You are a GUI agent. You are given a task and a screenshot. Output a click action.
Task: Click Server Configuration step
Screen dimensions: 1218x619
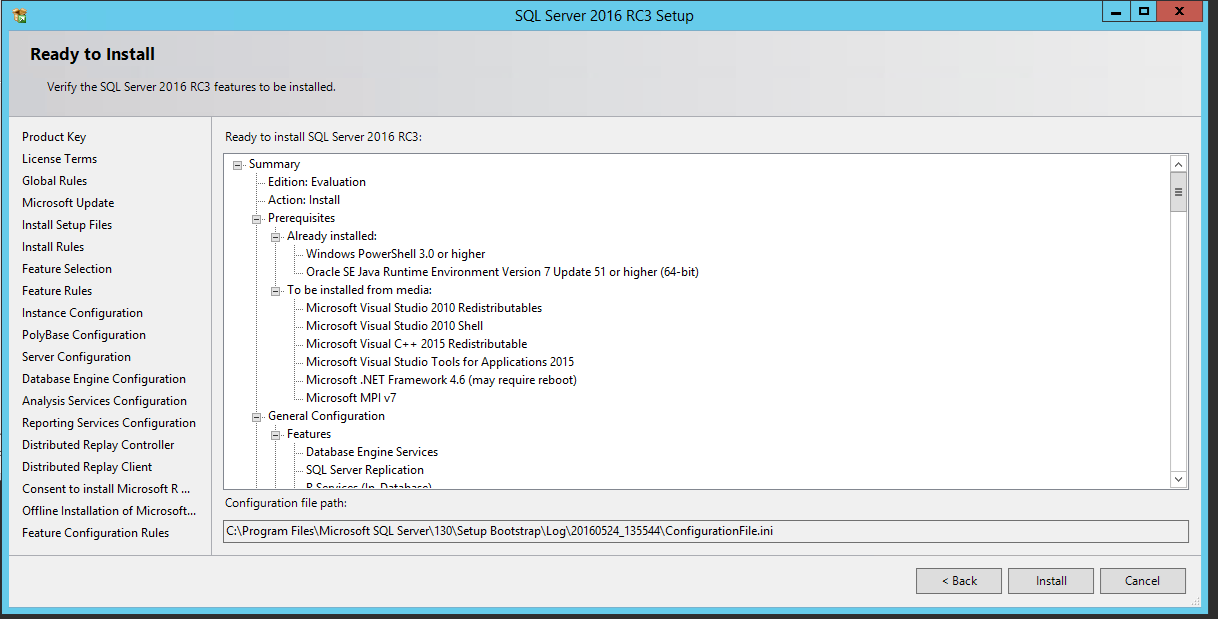77,357
